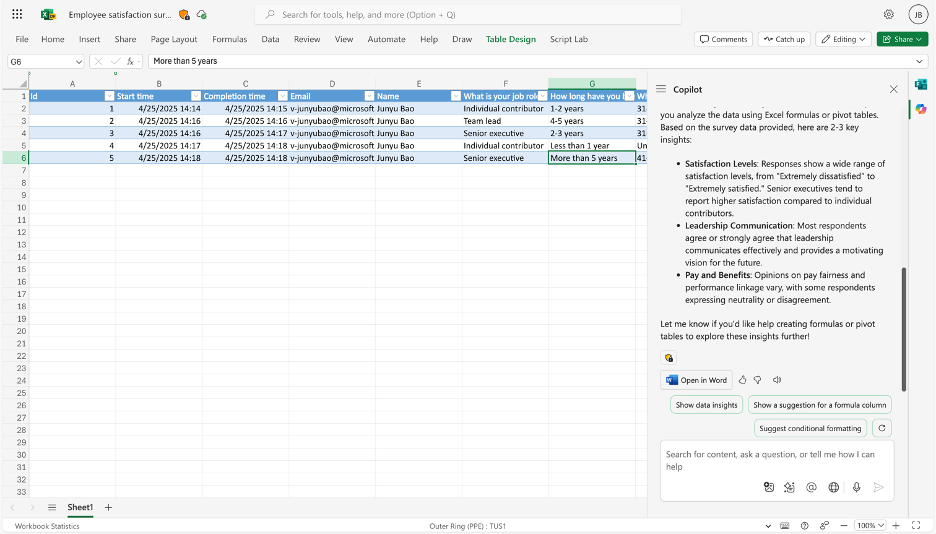The width and height of the screenshot is (936, 534).
Task: Click the microphone icon in Copilot input
Action: (856, 487)
